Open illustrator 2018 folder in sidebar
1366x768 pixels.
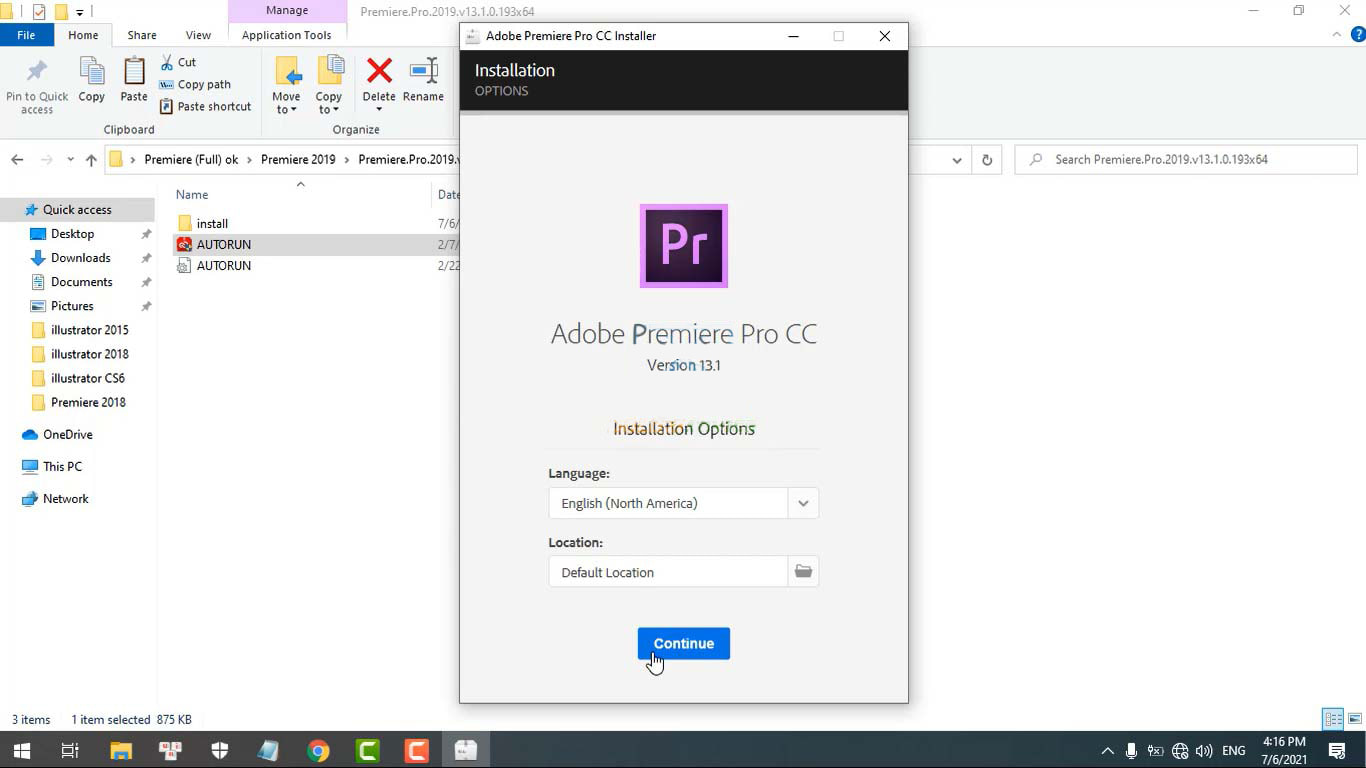coord(89,354)
